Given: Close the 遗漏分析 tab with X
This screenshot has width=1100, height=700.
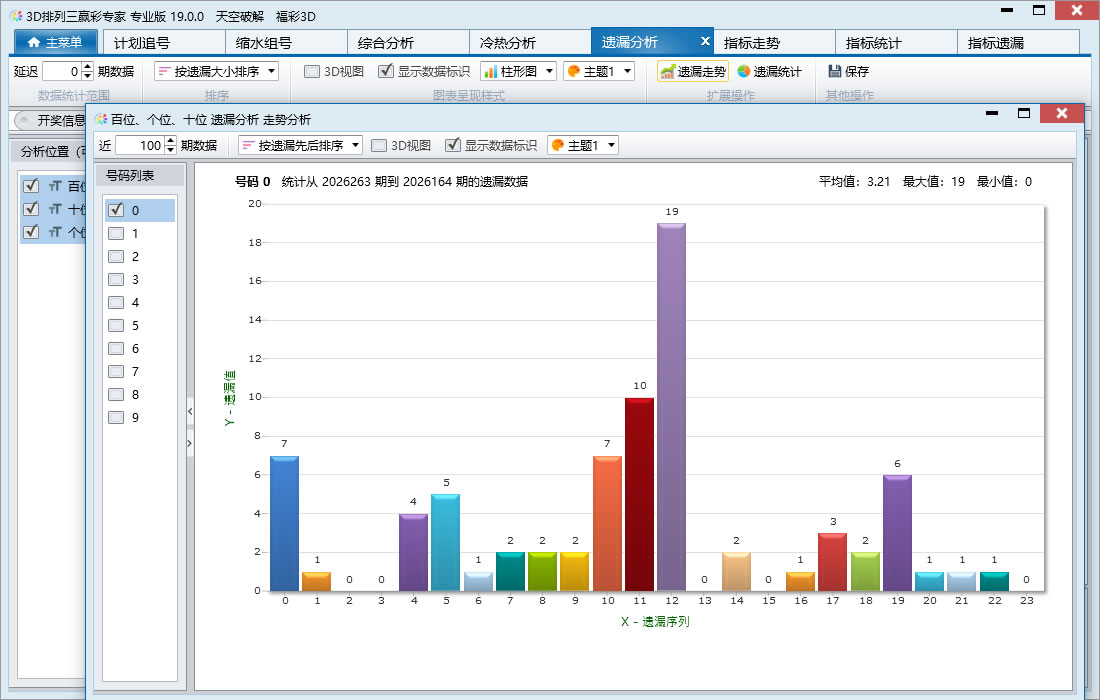Looking at the screenshot, I should click(x=705, y=41).
